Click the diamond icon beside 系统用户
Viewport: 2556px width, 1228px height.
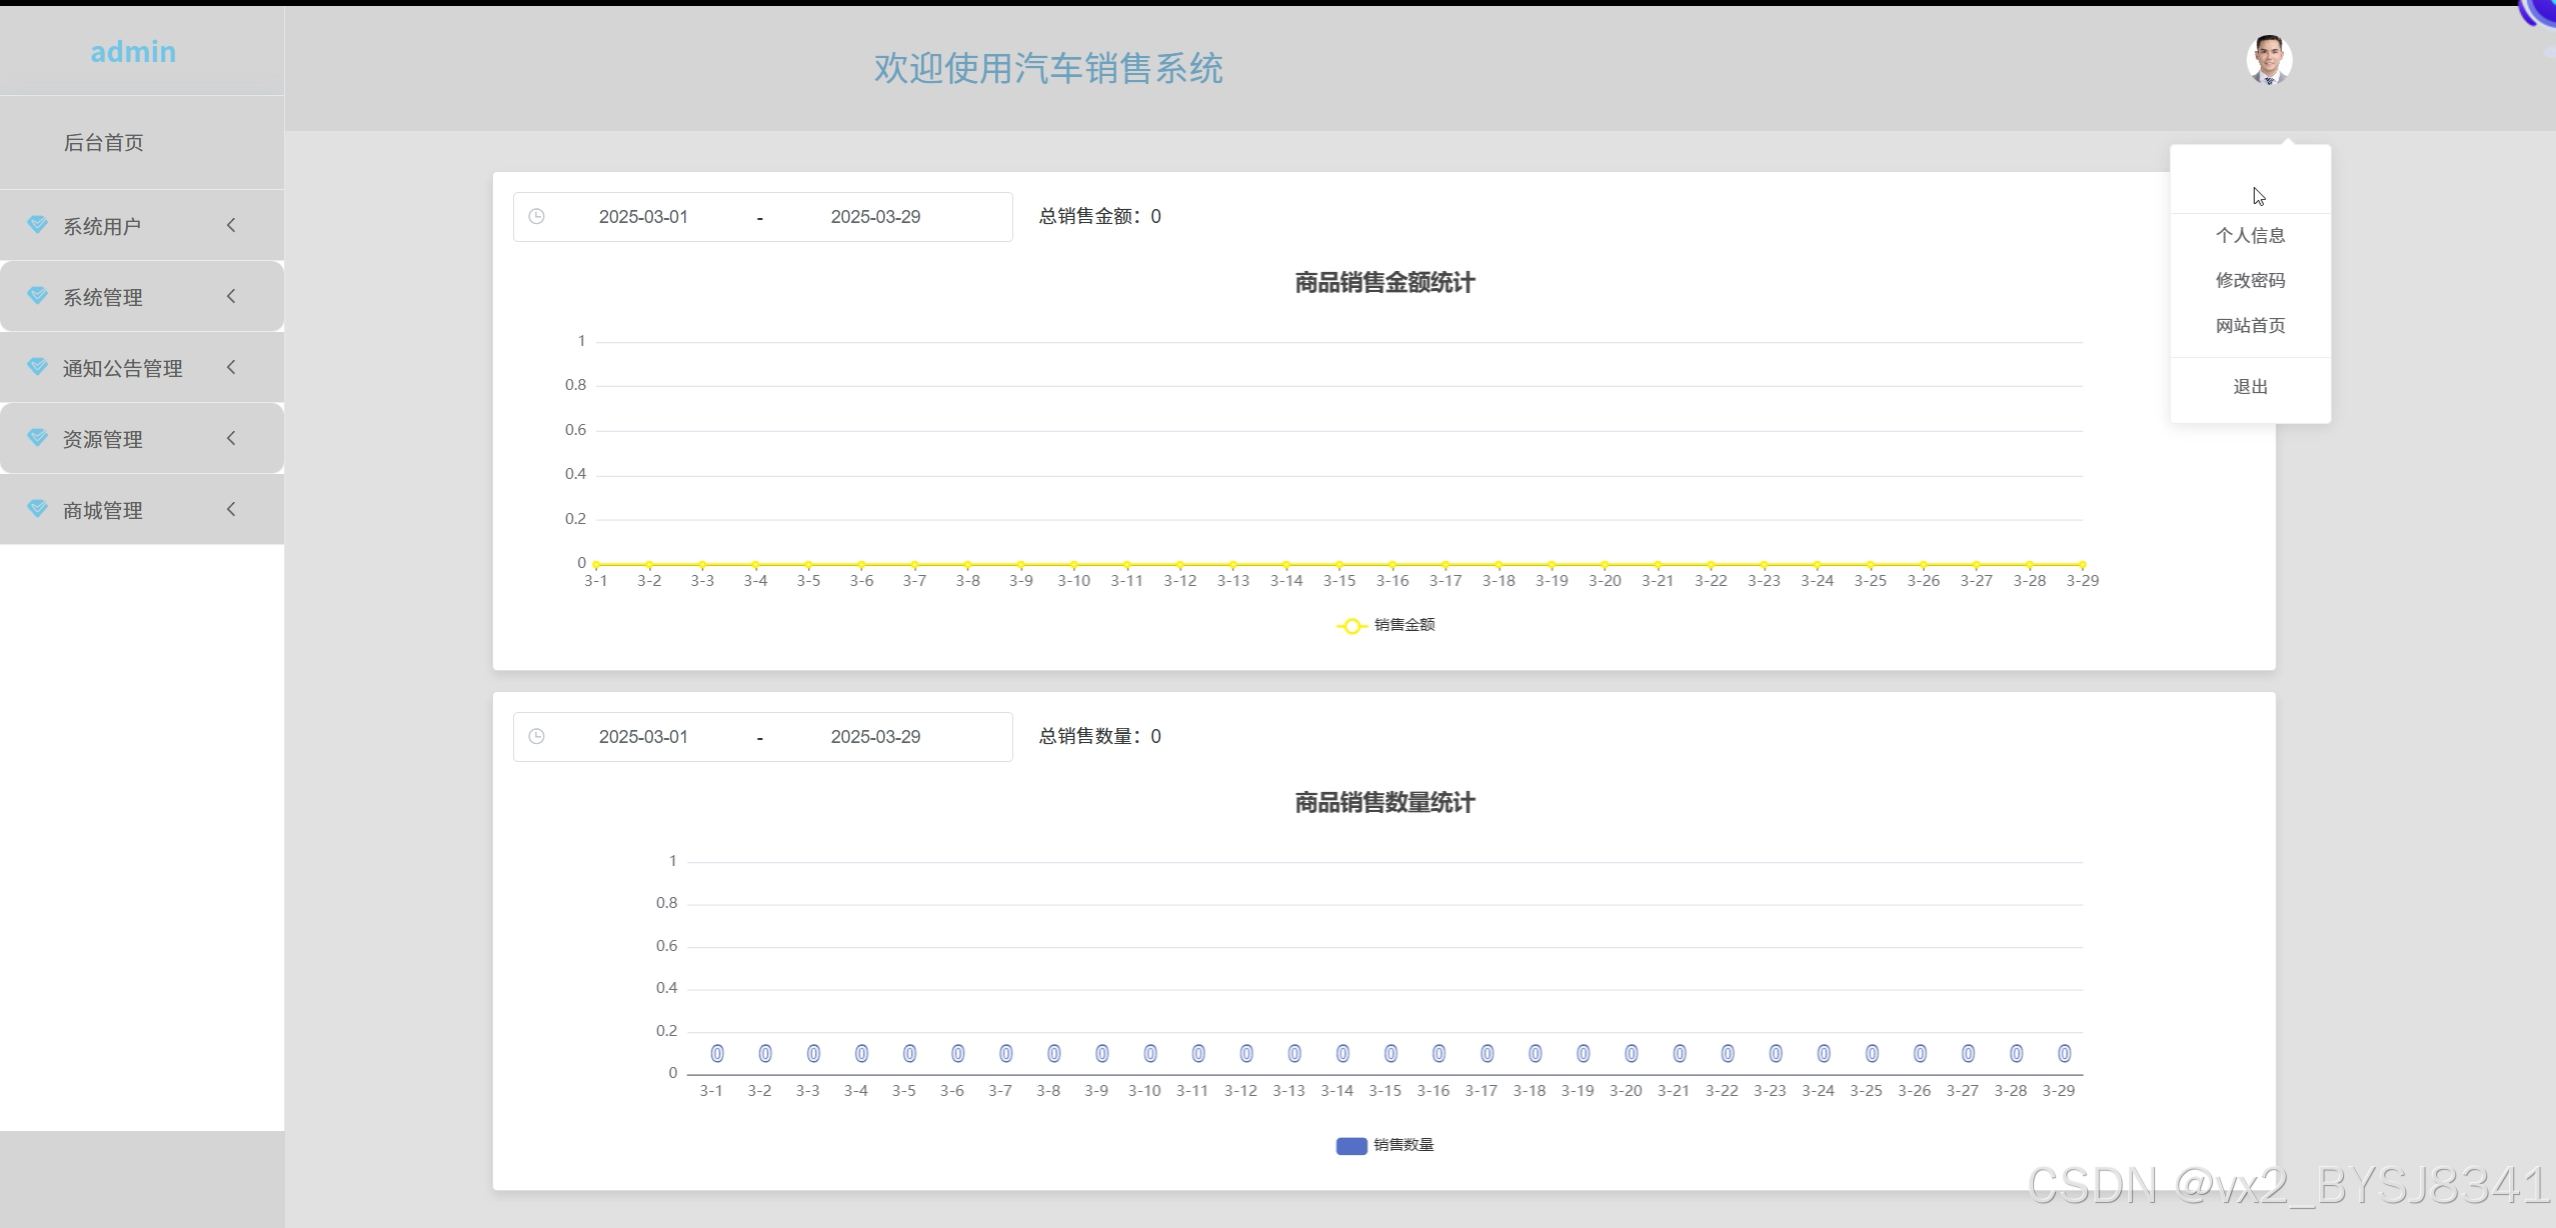point(37,224)
